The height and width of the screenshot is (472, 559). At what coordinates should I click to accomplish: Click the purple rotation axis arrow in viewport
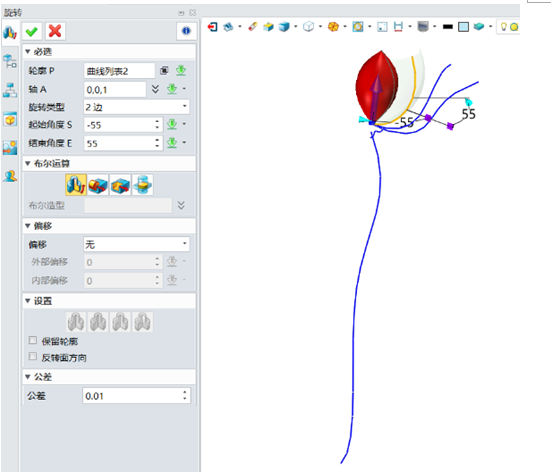376,98
